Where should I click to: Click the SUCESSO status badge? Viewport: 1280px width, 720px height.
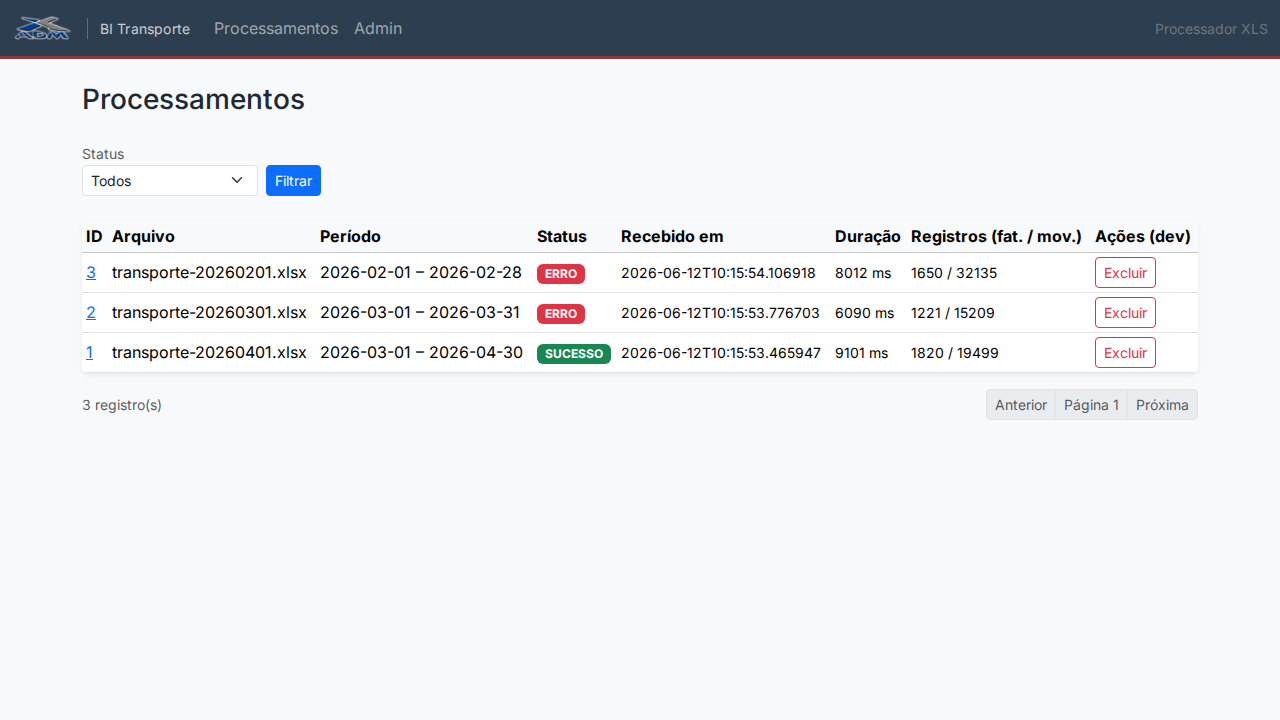[x=574, y=354]
